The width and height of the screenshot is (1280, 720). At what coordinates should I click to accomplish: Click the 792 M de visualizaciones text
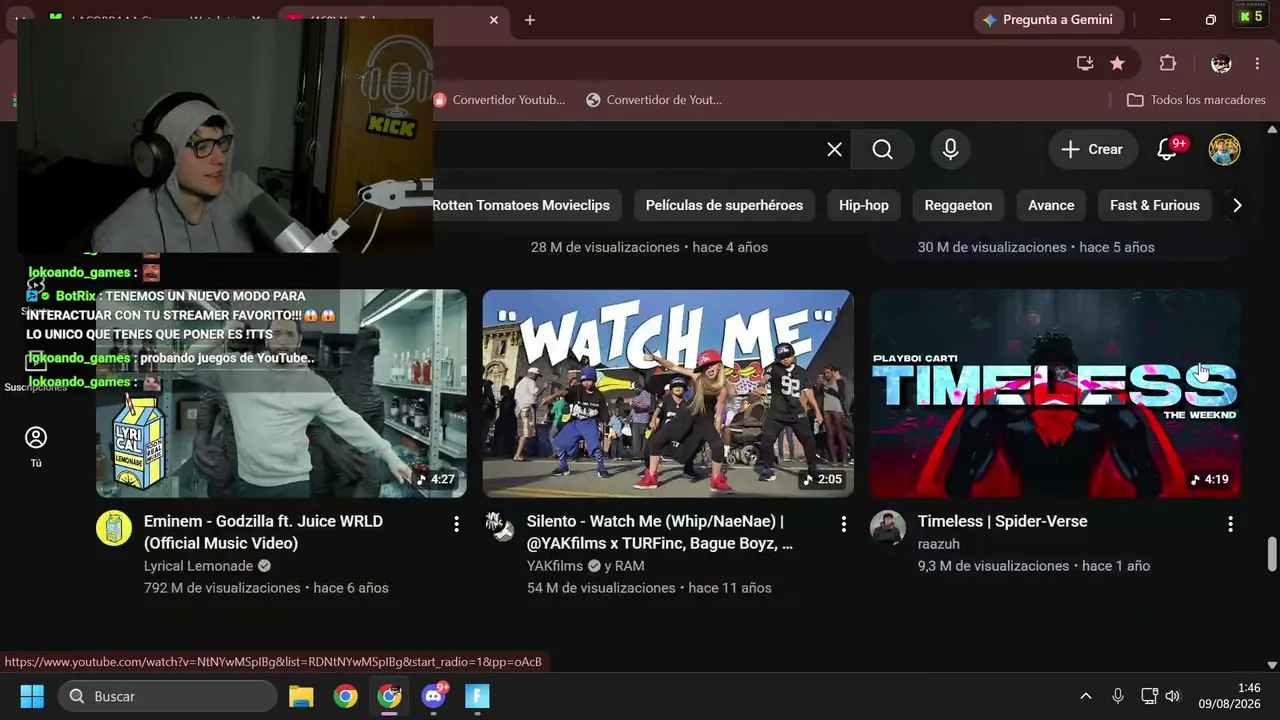point(222,588)
